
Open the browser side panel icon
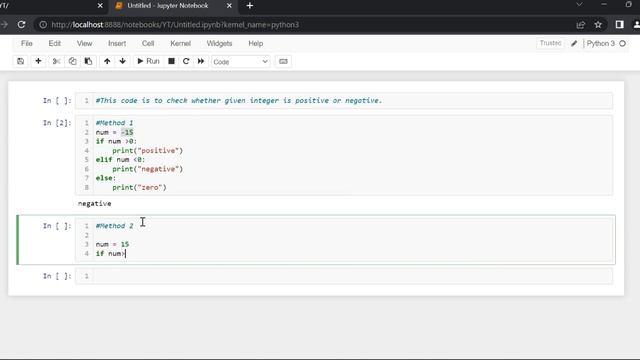tap(620, 25)
